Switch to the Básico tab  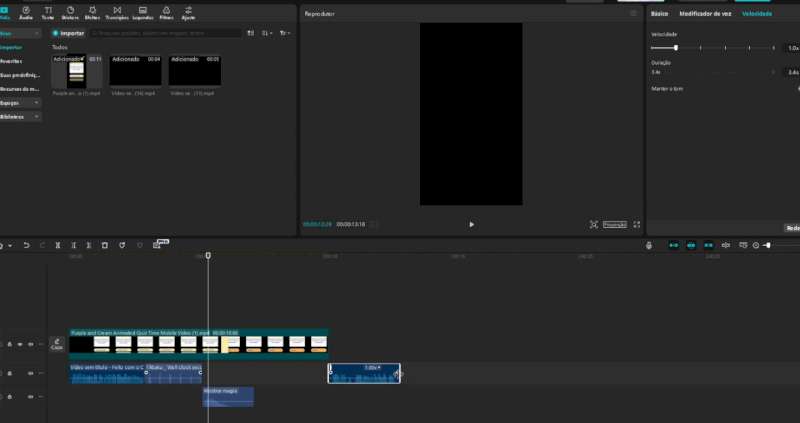tap(659, 14)
